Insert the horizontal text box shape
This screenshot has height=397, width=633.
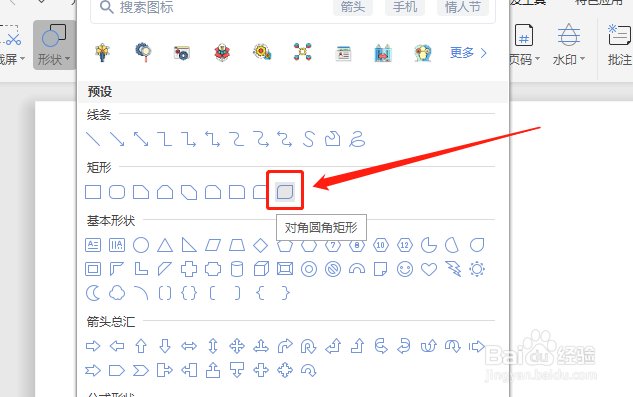point(93,245)
